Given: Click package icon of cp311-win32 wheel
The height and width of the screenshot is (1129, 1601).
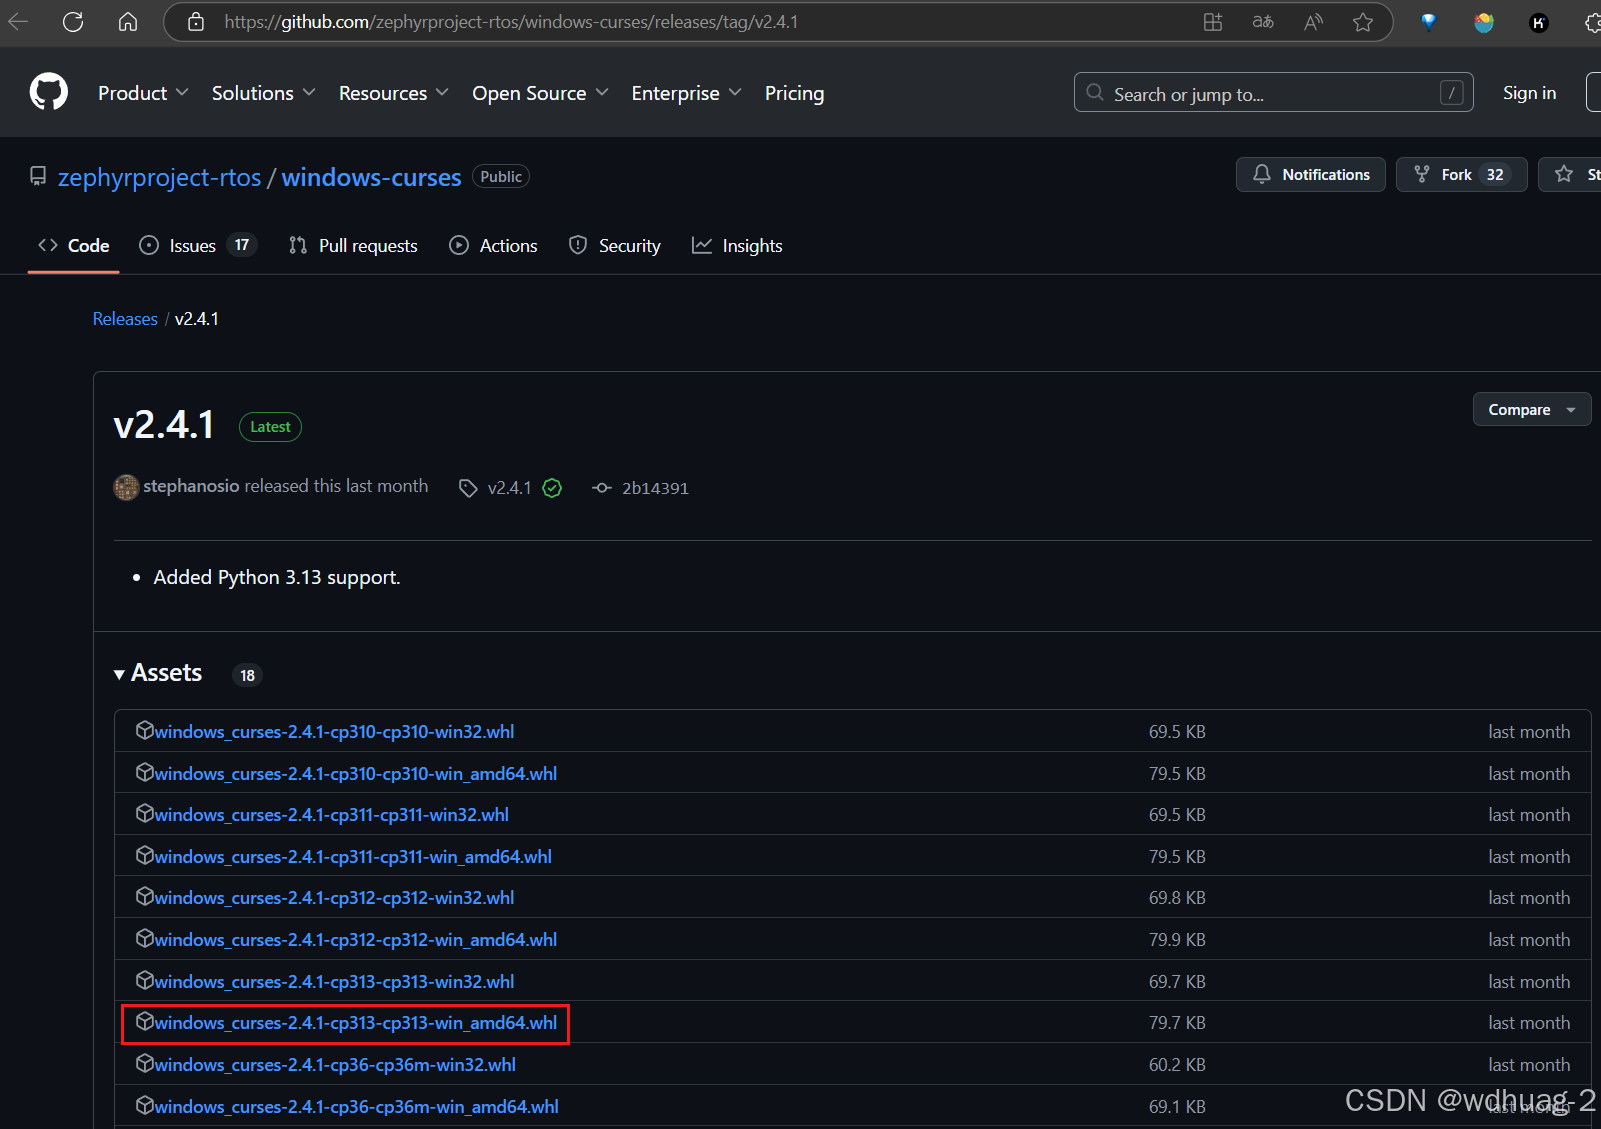Looking at the screenshot, I should pyautogui.click(x=145, y=813).
